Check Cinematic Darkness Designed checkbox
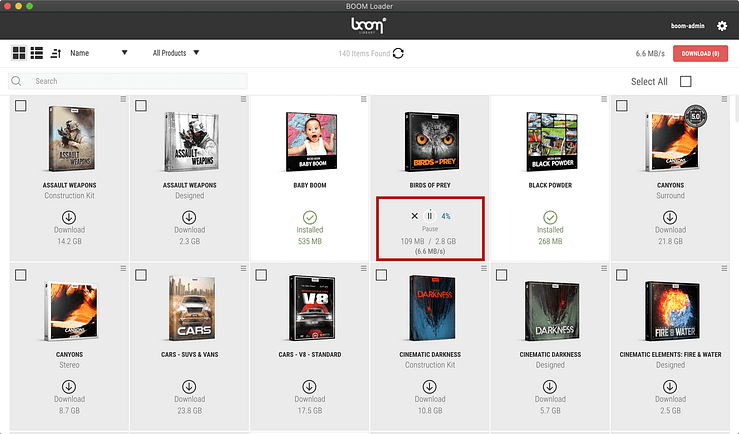This screenshot has height=434, width=739. point(501,275)
